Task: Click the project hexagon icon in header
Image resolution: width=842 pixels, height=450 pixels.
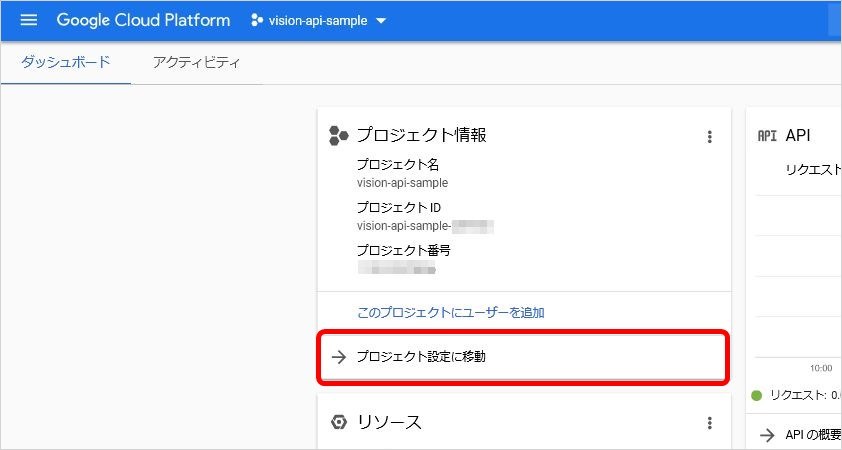Action: coord(257,20)
